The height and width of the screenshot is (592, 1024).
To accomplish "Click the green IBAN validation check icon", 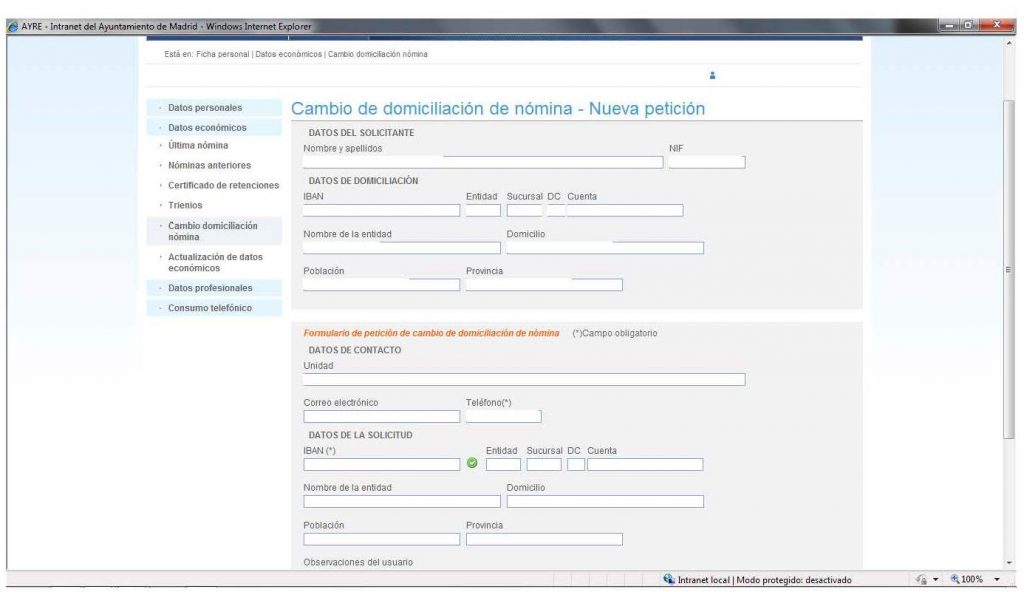I will 472,464.
